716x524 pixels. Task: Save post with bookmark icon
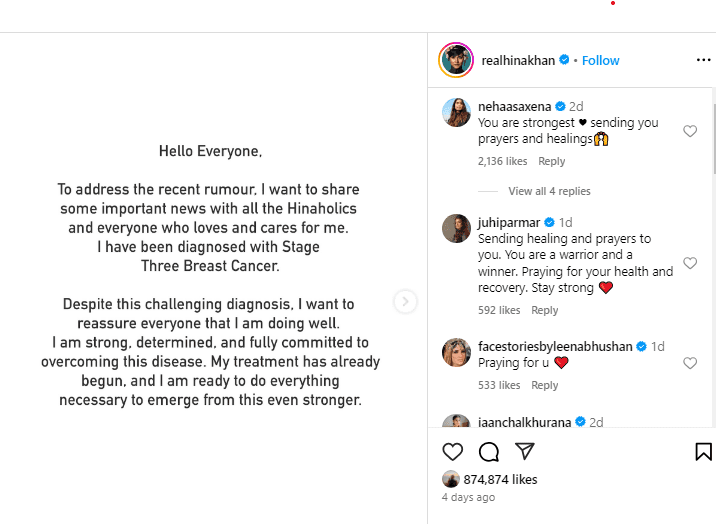(x=703, y=451)
